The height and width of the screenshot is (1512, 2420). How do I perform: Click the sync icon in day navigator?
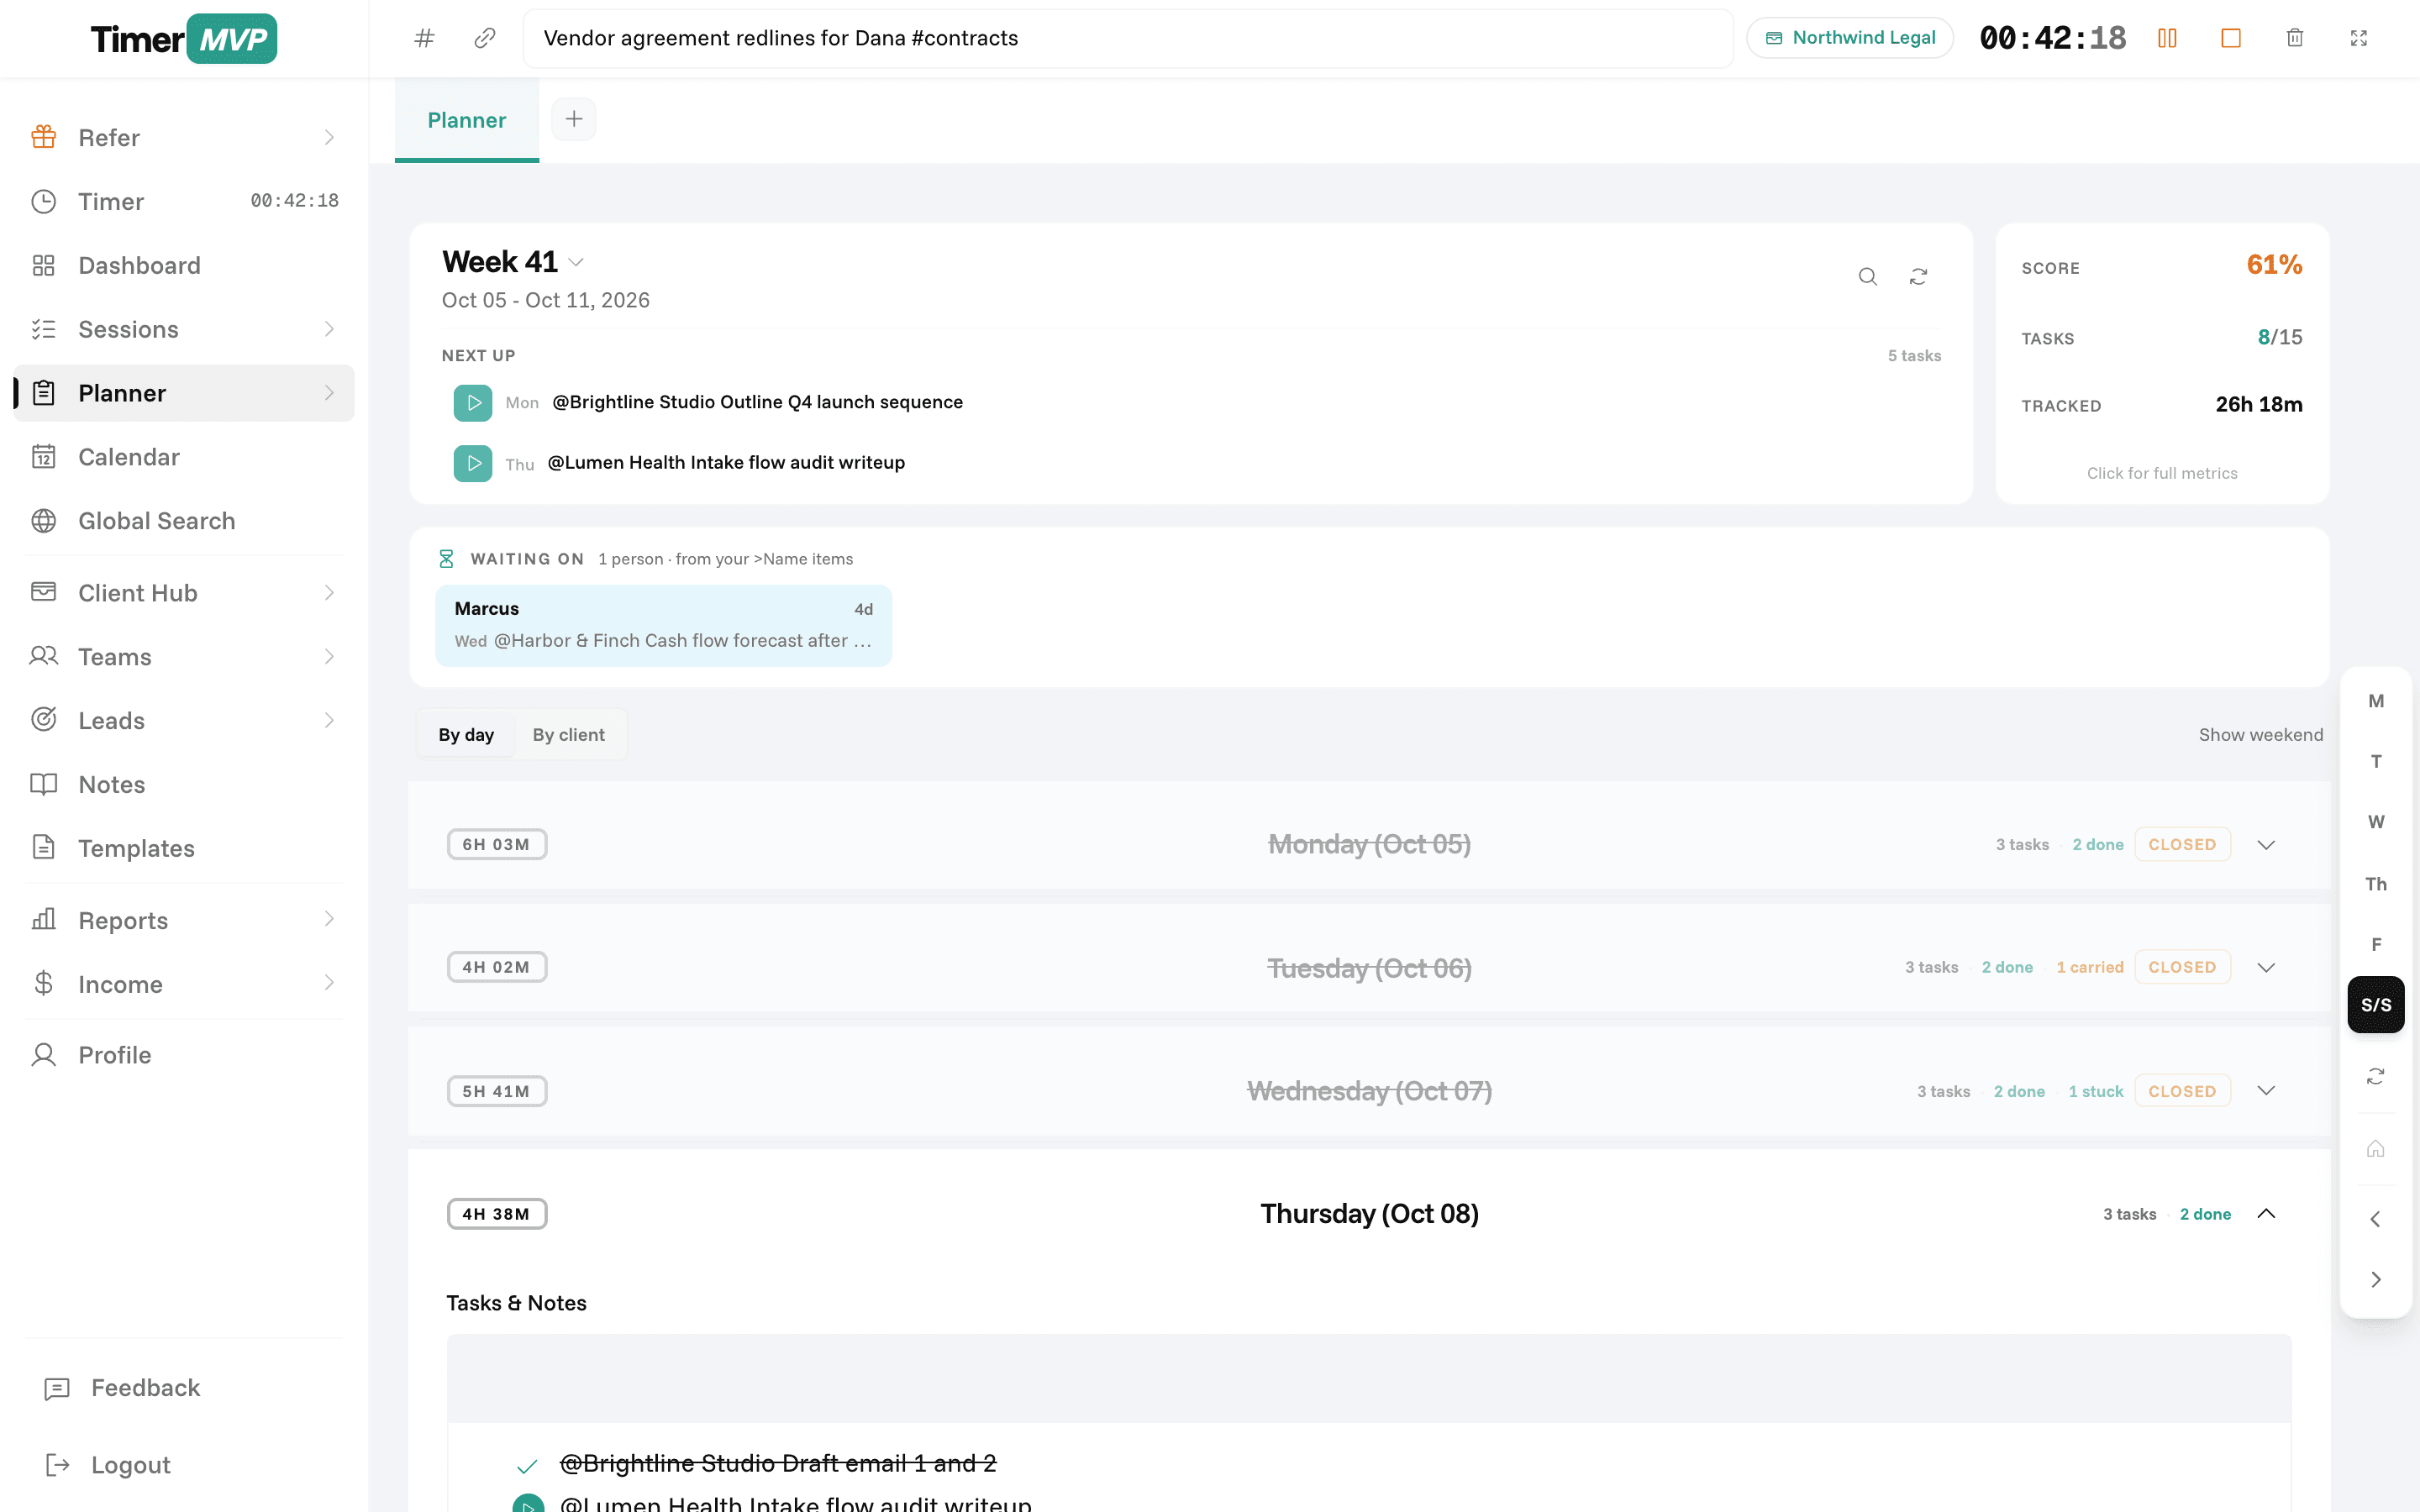click(x=2376, y=1076)
